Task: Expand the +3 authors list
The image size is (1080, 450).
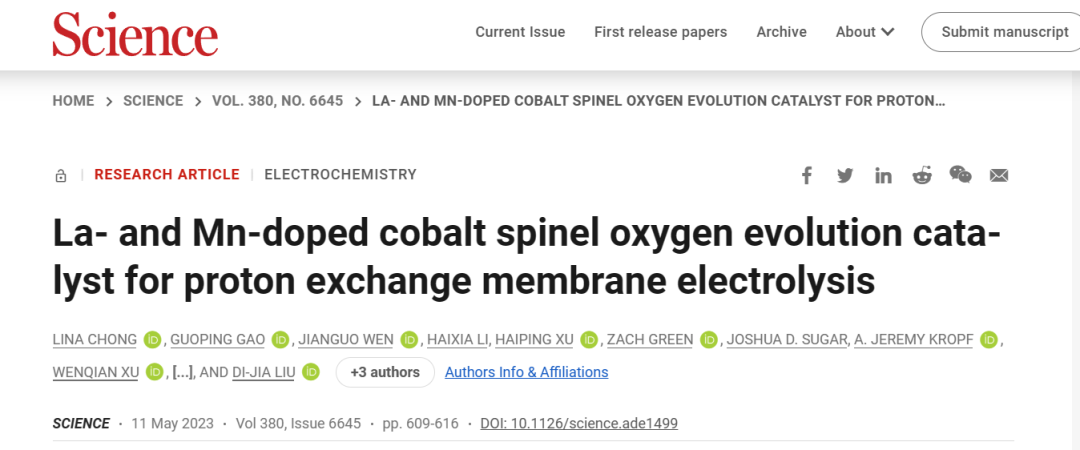Action: (x=385, y=372)
